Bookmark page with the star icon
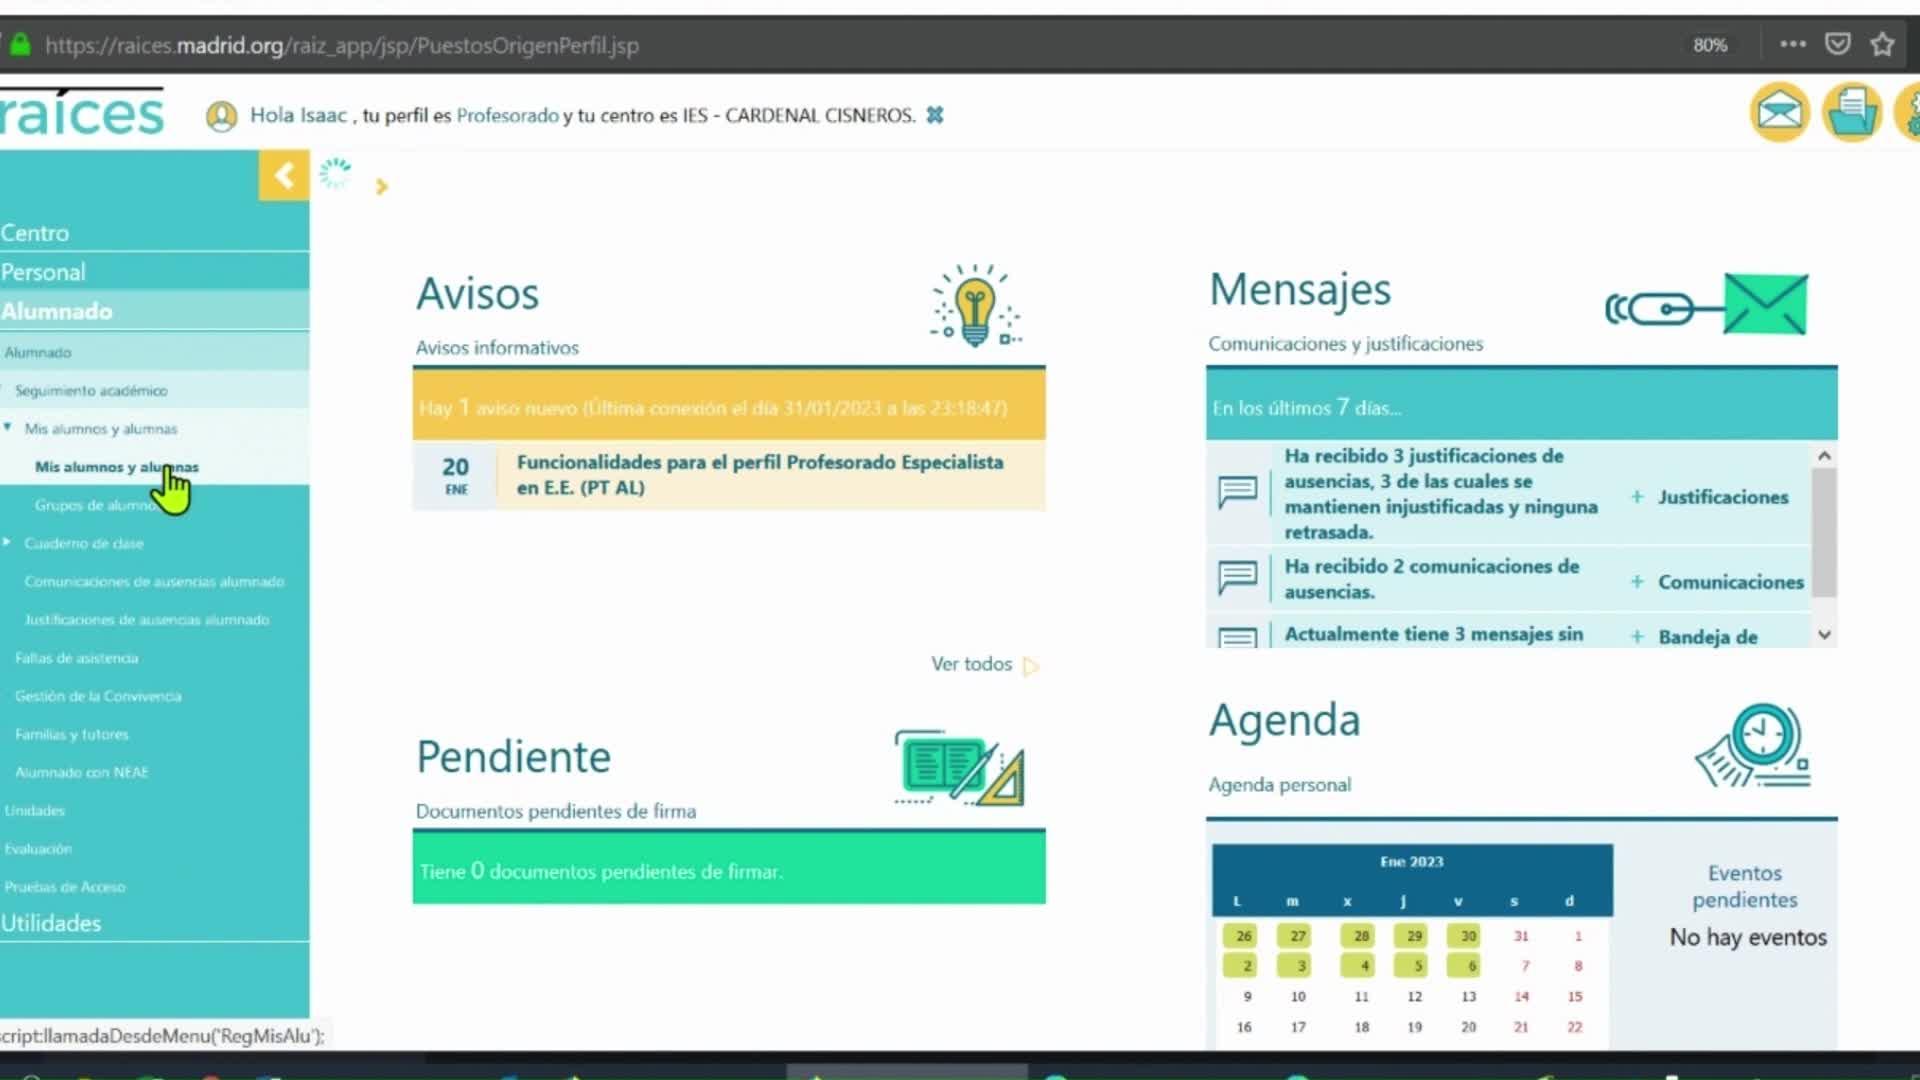 [x=1882, y=44]
